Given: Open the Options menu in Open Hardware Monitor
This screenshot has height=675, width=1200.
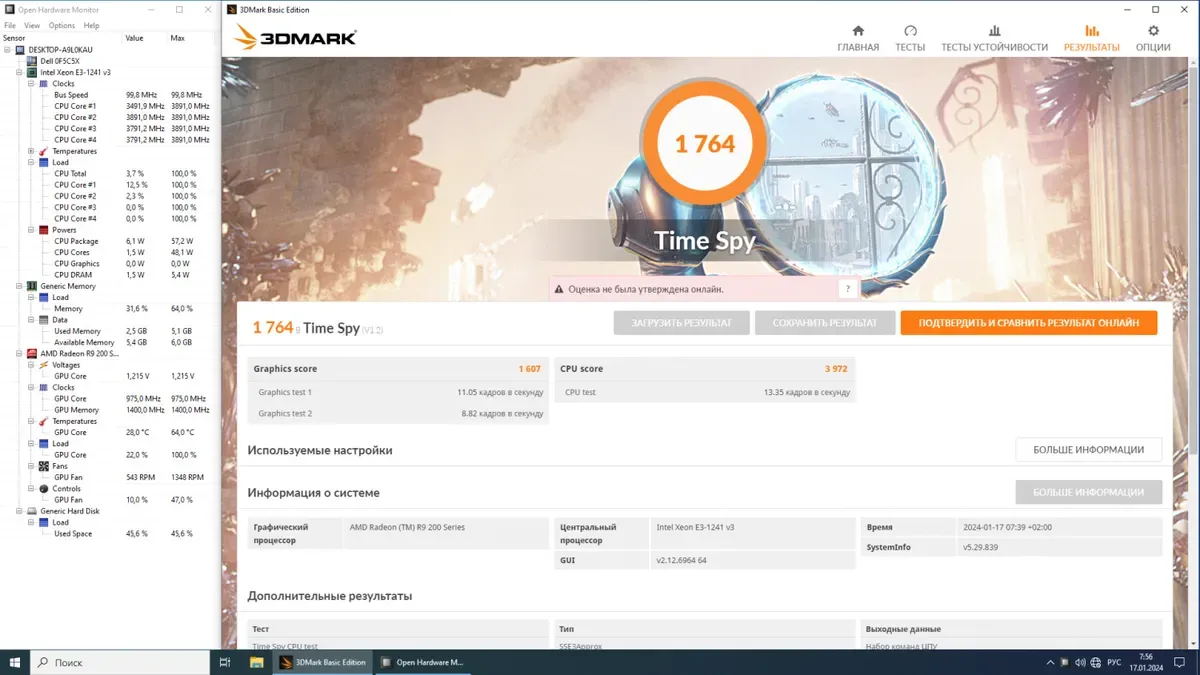Looking at the screenshot, I should tap(61, 25).
